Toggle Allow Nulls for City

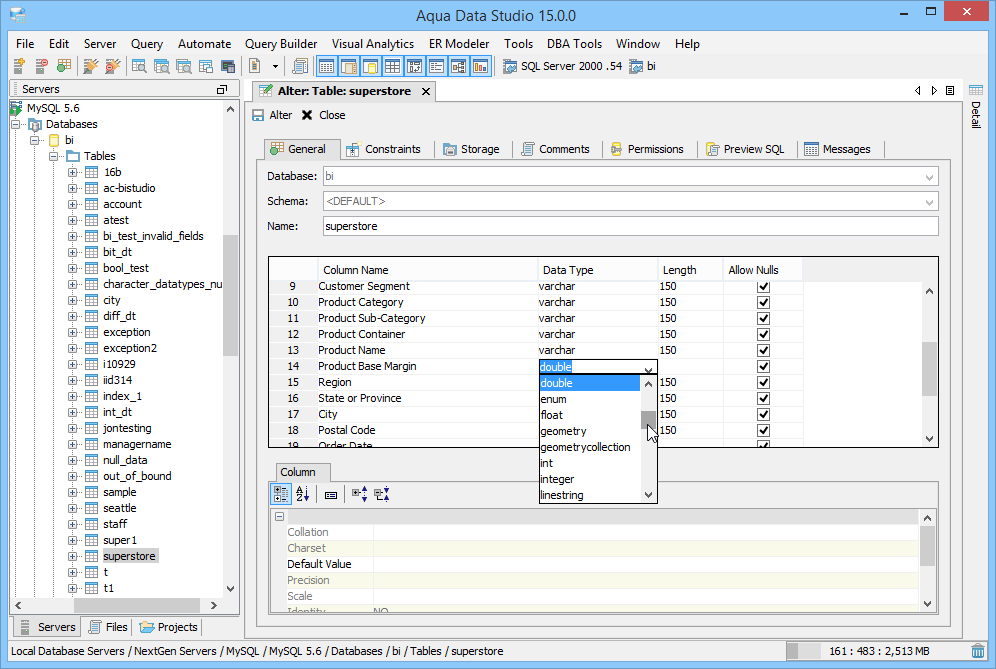click(764, 414)
